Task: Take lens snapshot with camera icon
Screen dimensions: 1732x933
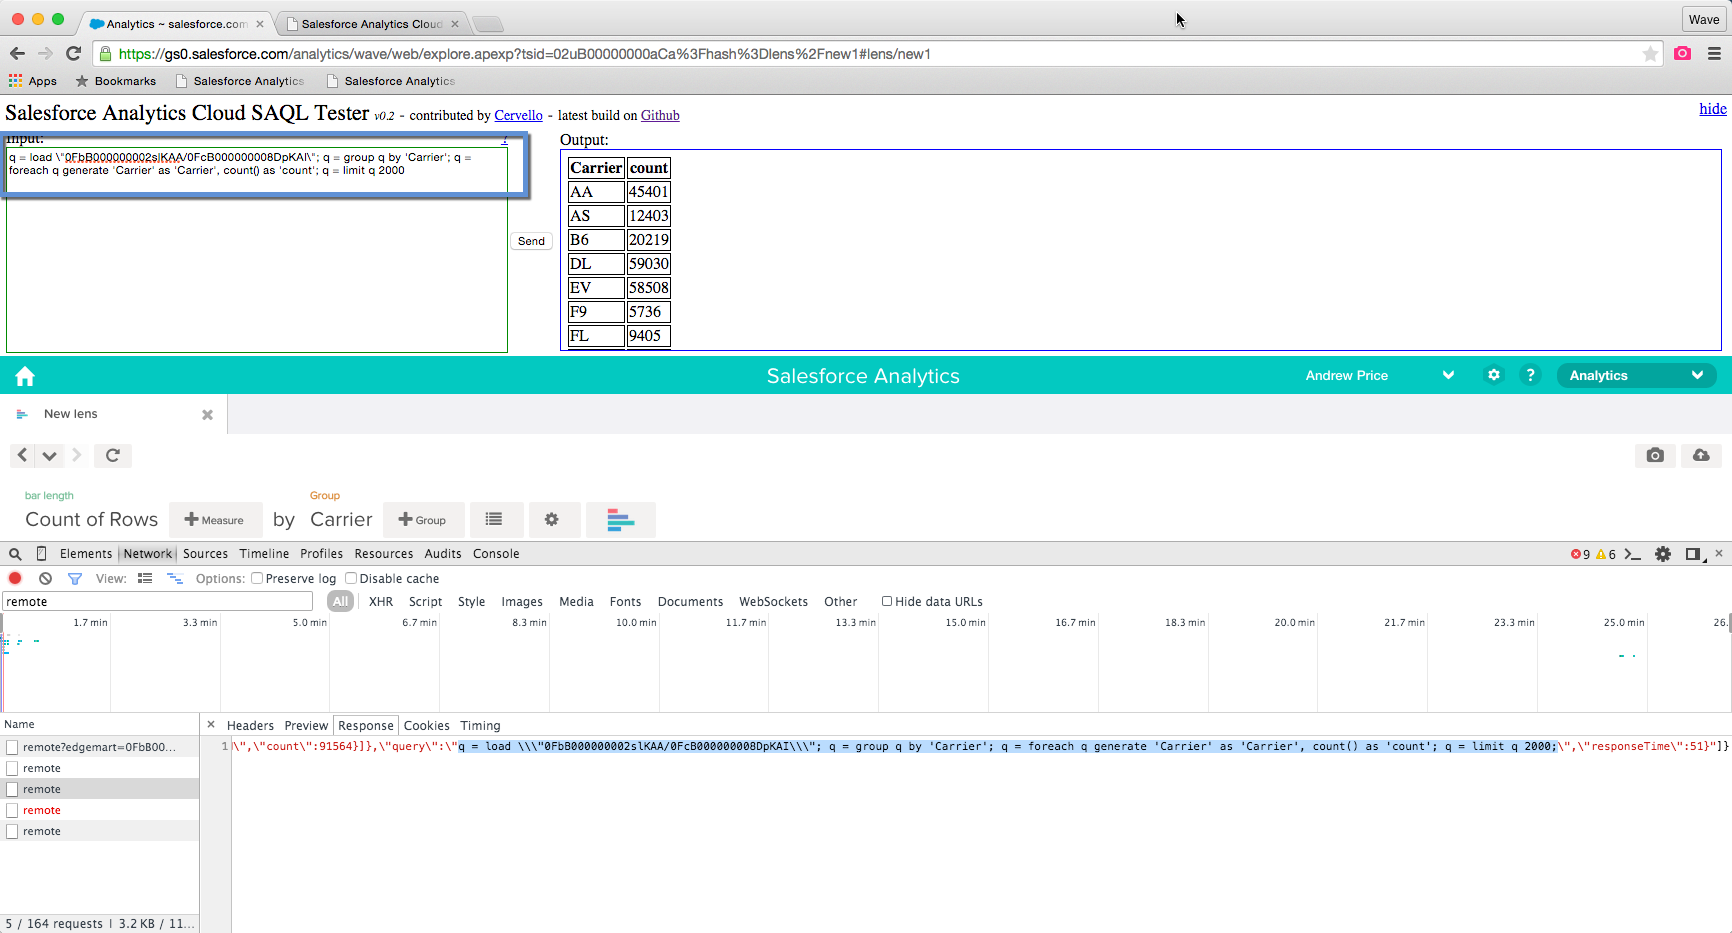Action: (1655, 455)
